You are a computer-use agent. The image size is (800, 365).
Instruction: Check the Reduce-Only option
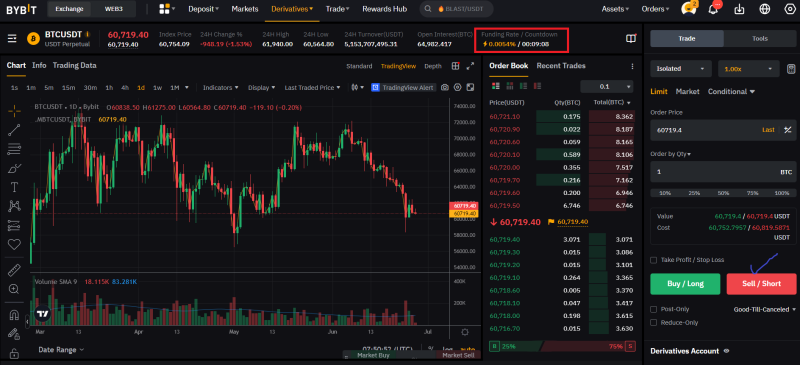[x=654, y=323]
